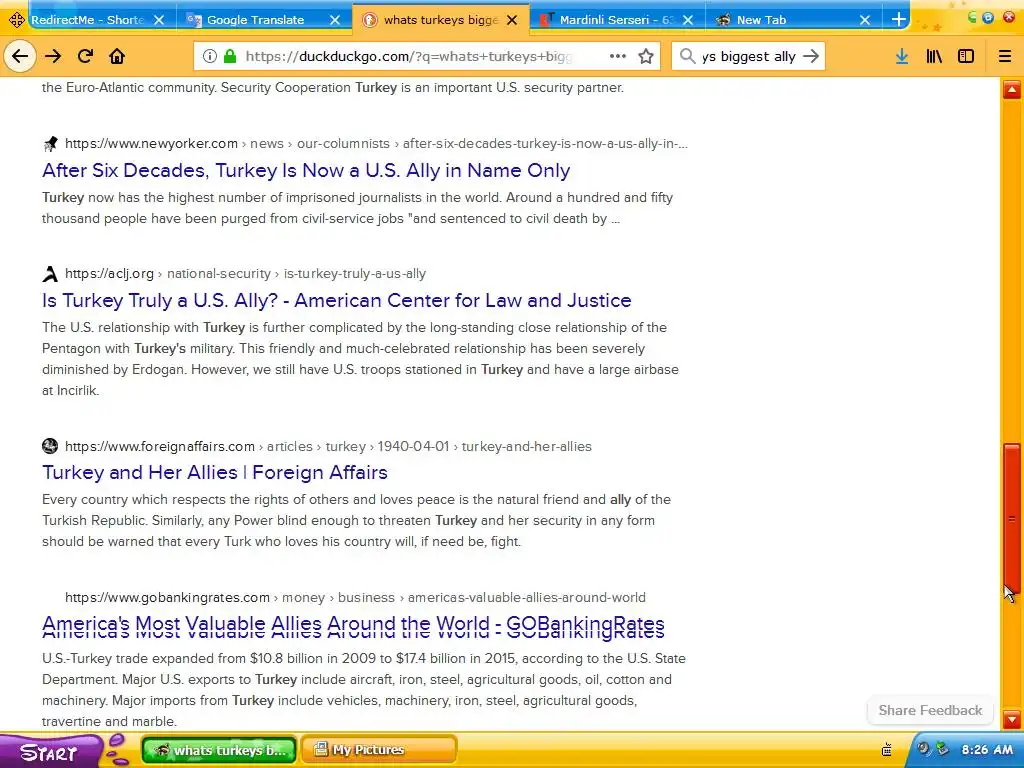The image size is (1024, 768).
Task: Close the Google Translate tab
Action: click(335, 20)
